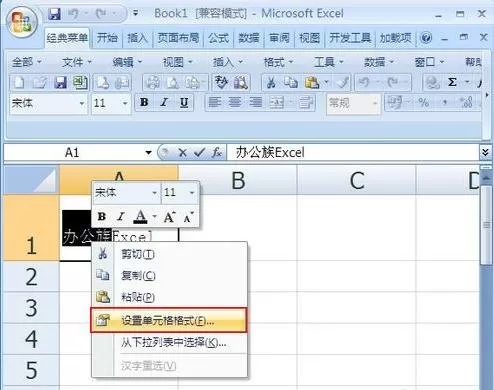Expand the classic 视图 menu
Image resolution: width=494 pixels, height=390 pixels.
178,62
